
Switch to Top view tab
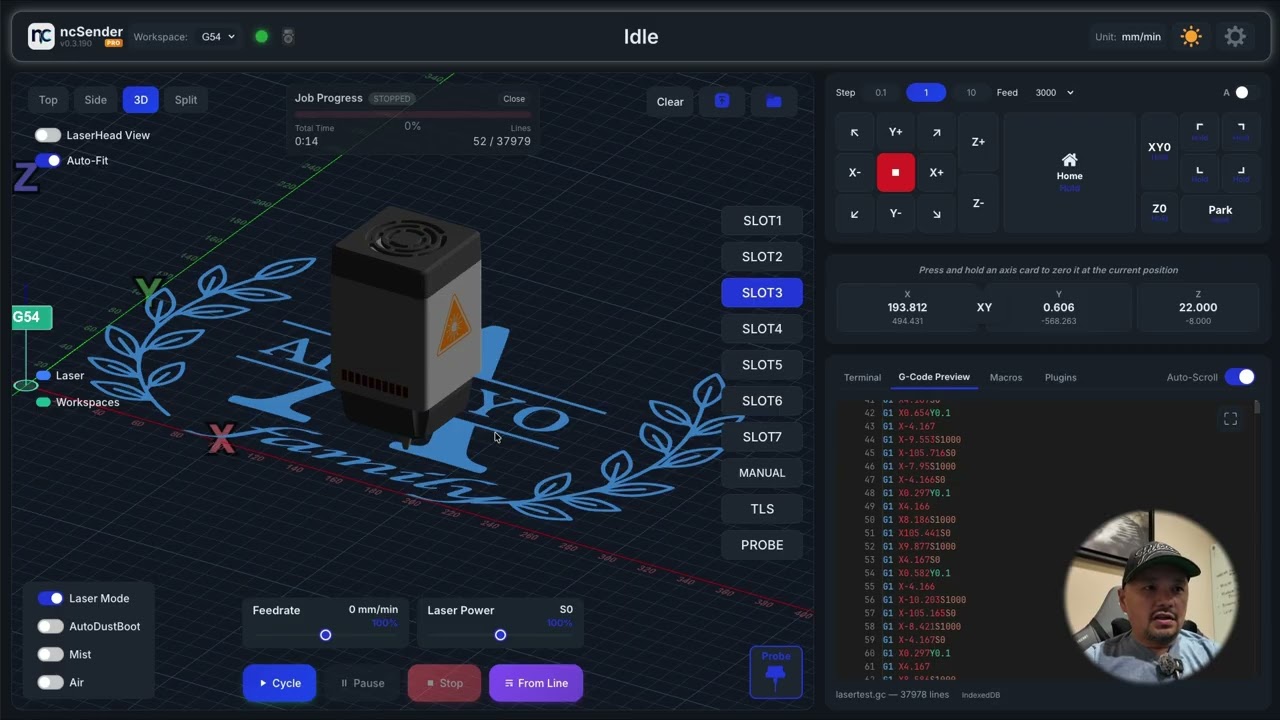pos(48,100)
